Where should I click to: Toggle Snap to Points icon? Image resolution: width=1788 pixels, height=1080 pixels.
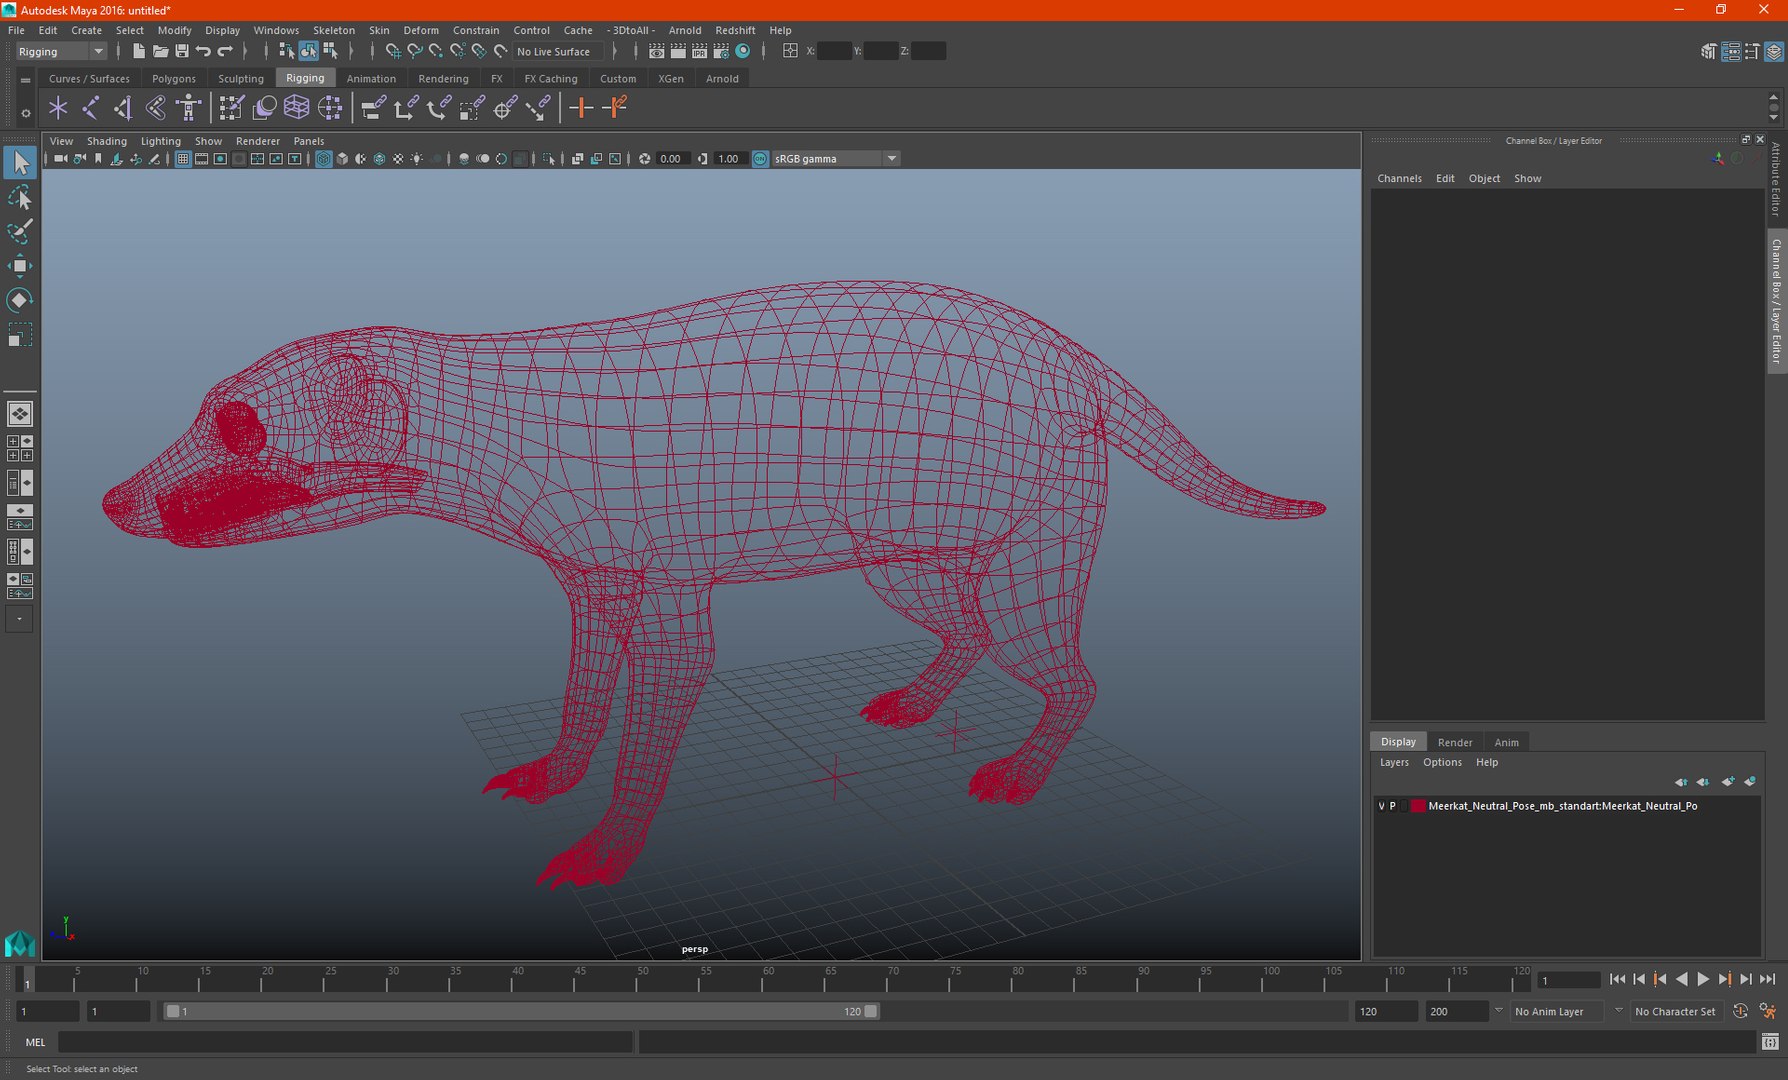436,51
